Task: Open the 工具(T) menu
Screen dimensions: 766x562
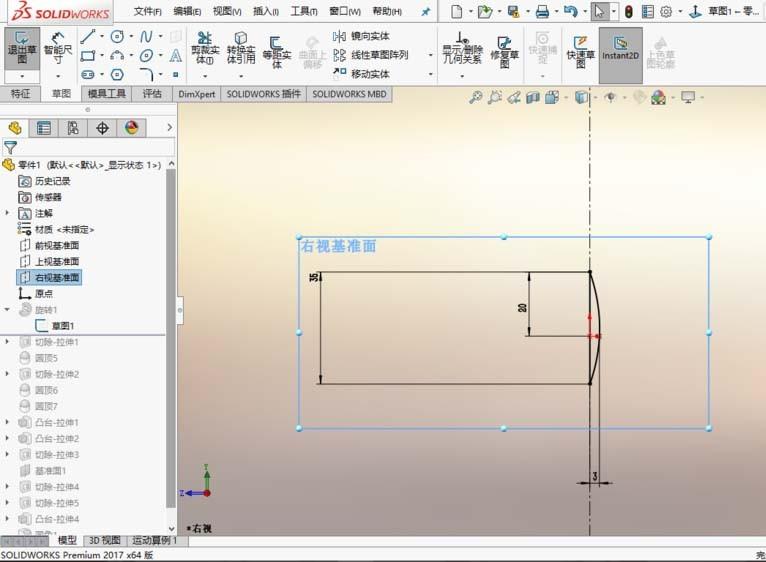Action: click(304, 11)
